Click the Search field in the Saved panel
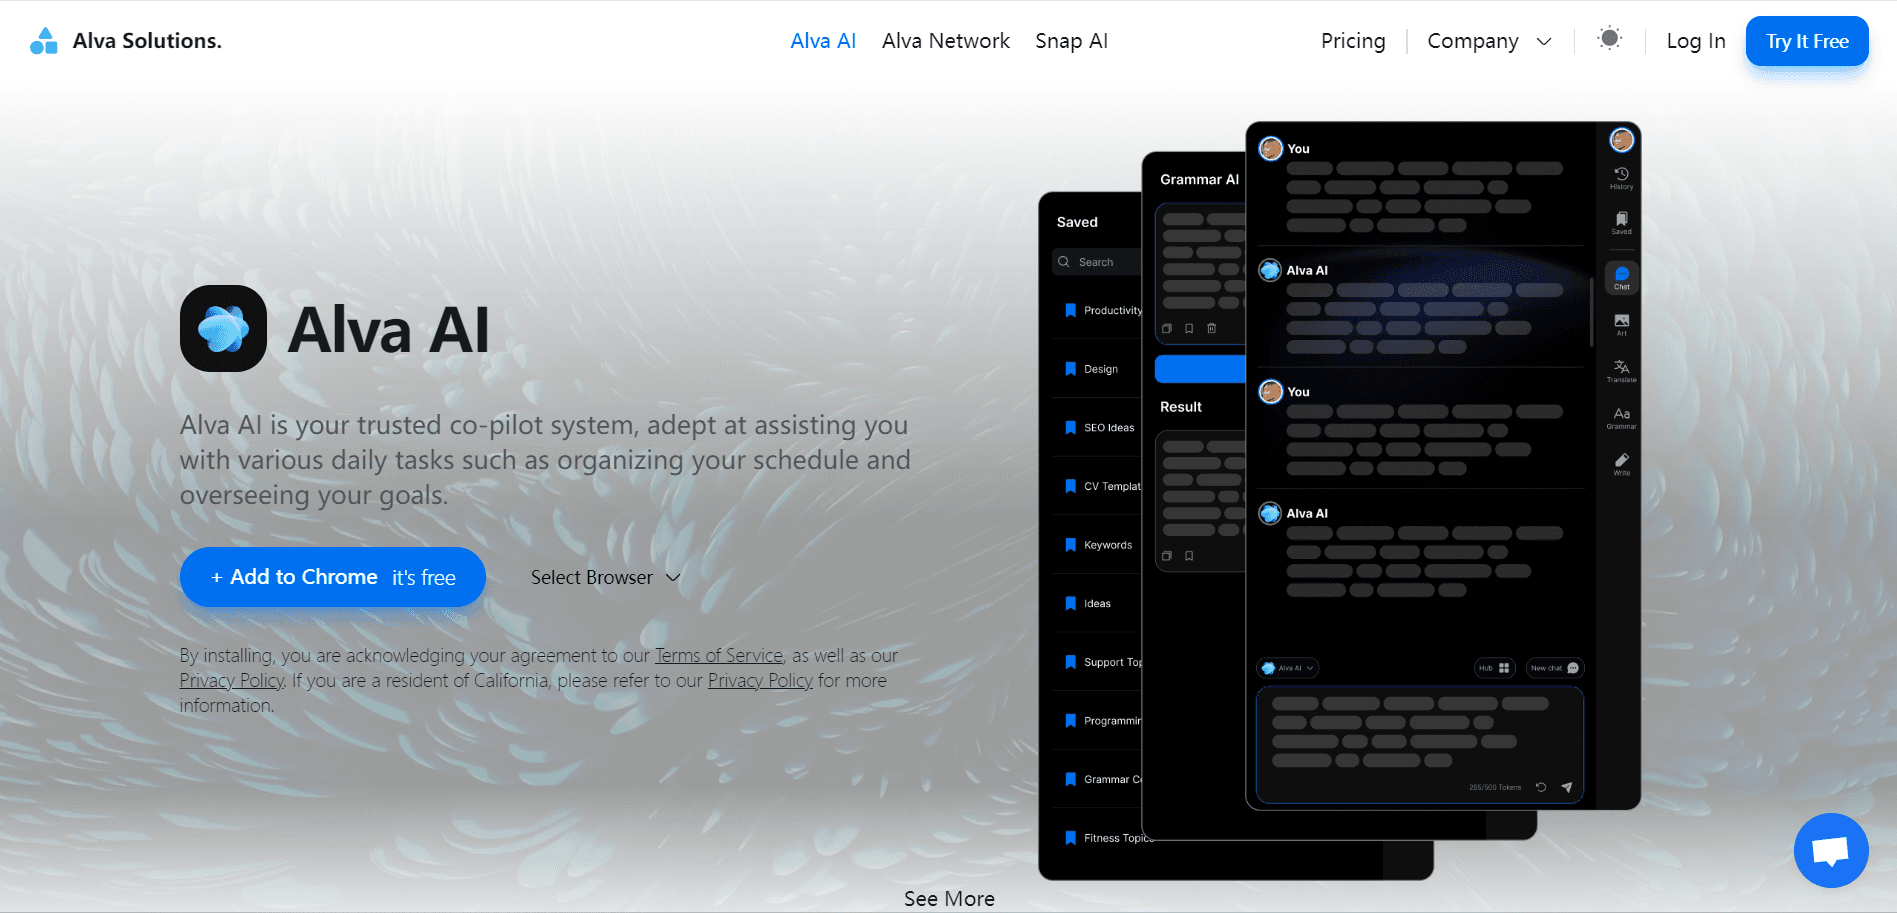 pos(1097,262)
